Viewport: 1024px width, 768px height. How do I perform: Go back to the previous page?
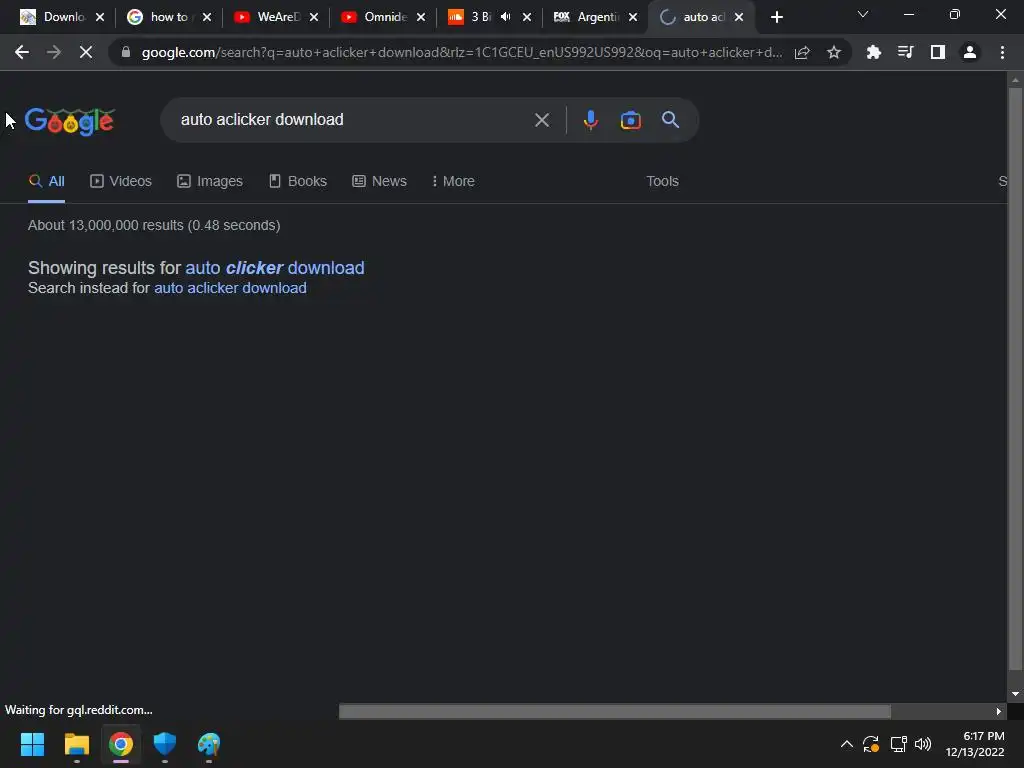[x=22, y=52]
